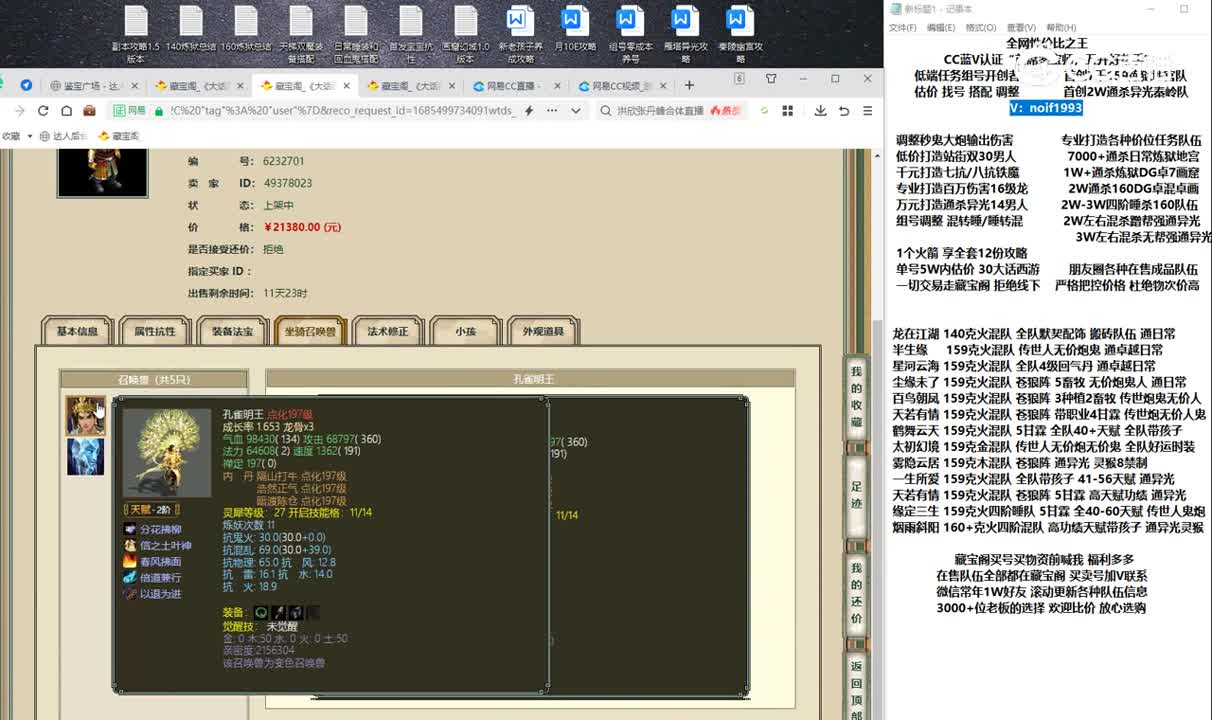Screen dimensions: 1212x720
Task: Click the 春风拂面 skill icon
Action: 130,562
